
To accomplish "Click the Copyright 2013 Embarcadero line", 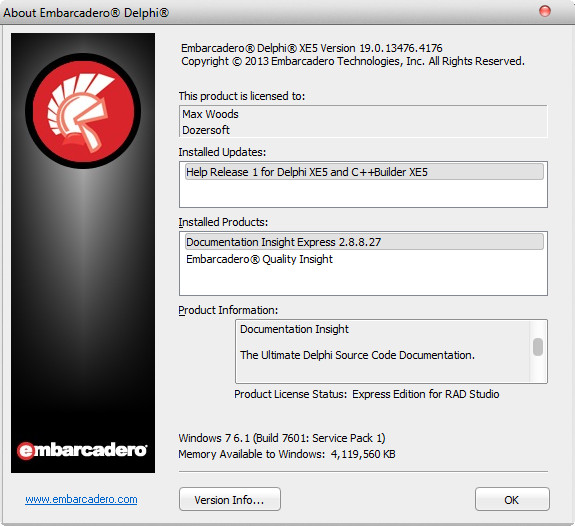I will point(353,61).
